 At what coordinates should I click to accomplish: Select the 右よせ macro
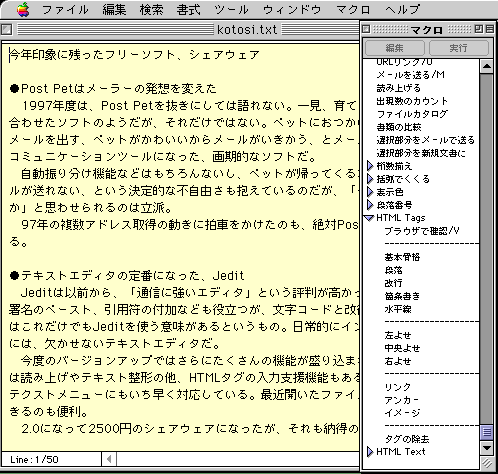click(398, 361)
